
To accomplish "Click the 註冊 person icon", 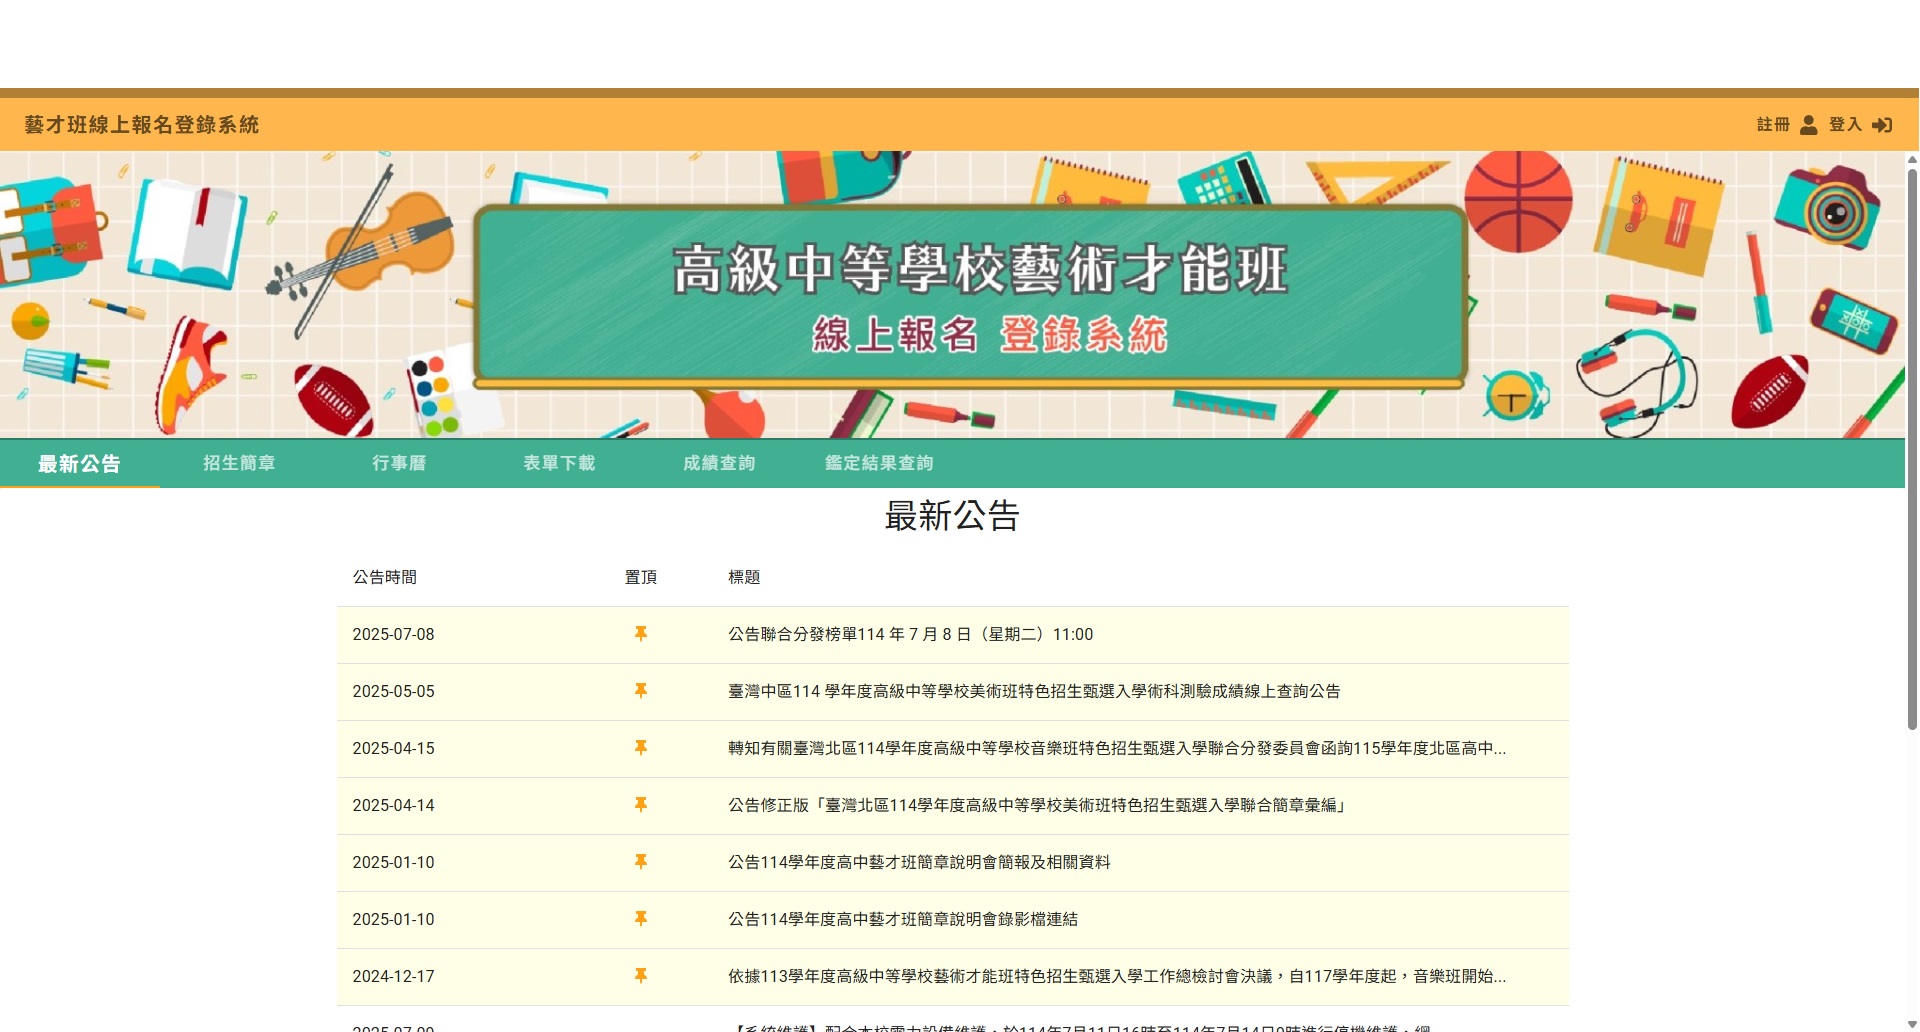I will point(1808,124).
